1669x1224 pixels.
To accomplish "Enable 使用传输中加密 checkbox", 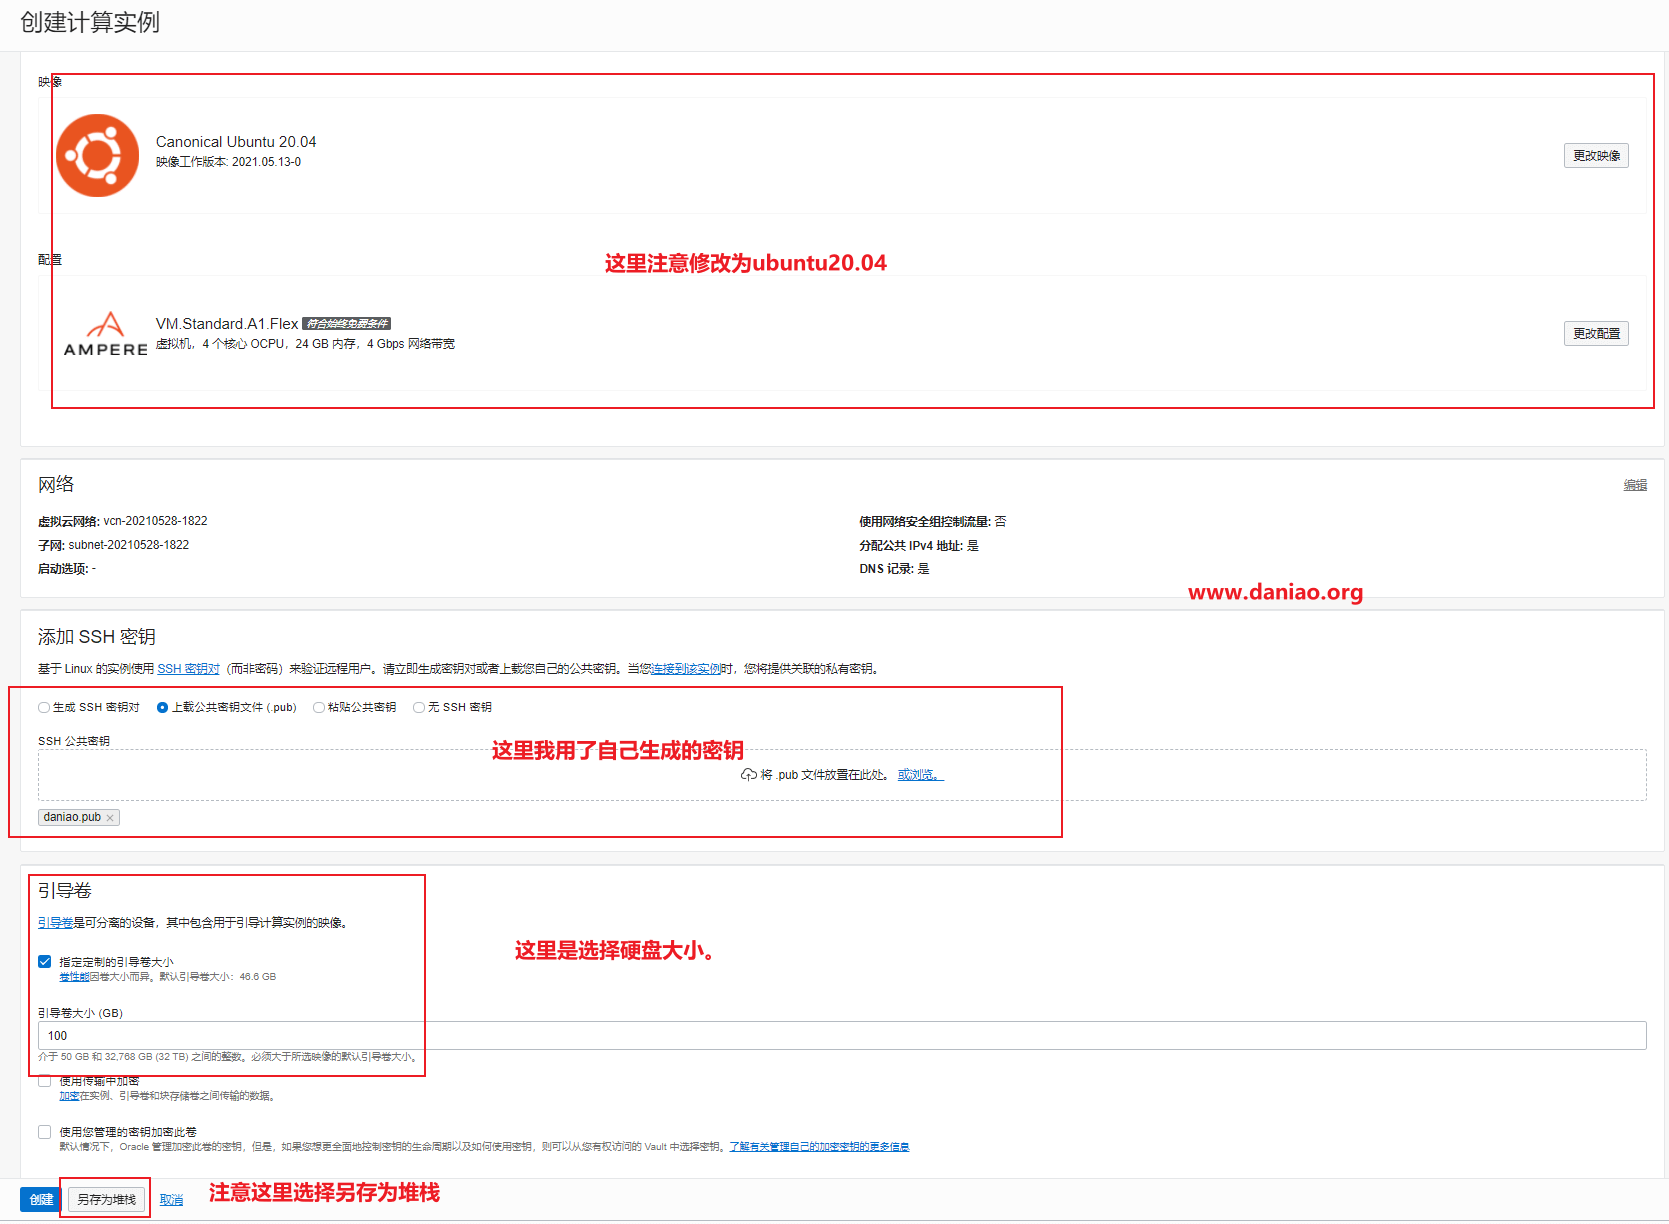I will click(x=44, y=1081).
